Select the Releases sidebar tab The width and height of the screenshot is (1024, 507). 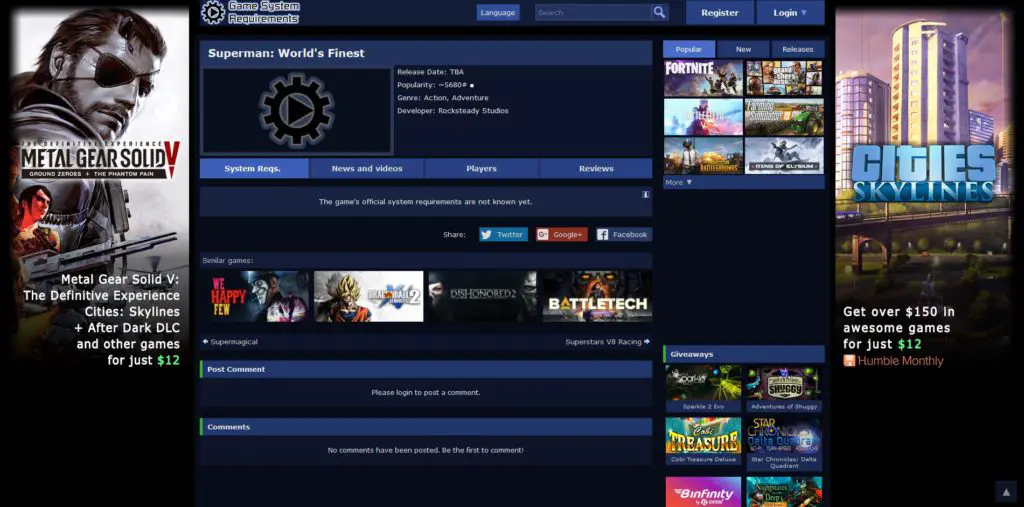point(797,49)
